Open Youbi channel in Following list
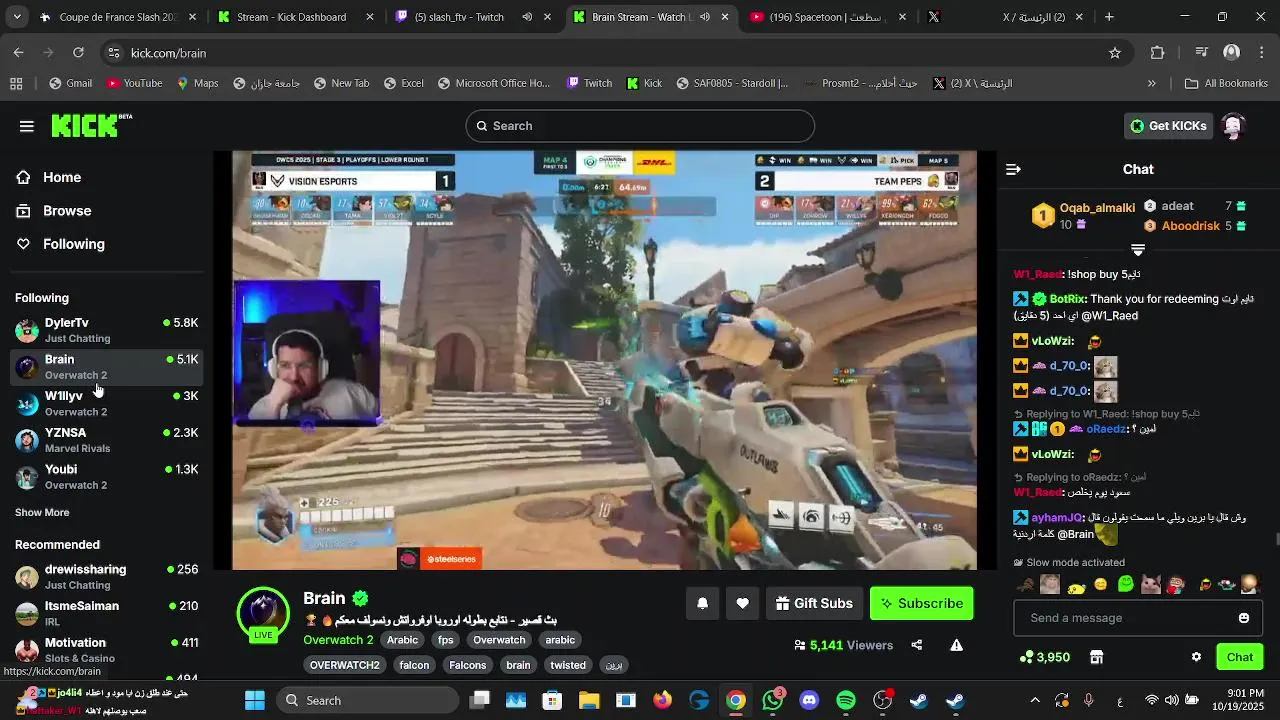 (106, 476)
